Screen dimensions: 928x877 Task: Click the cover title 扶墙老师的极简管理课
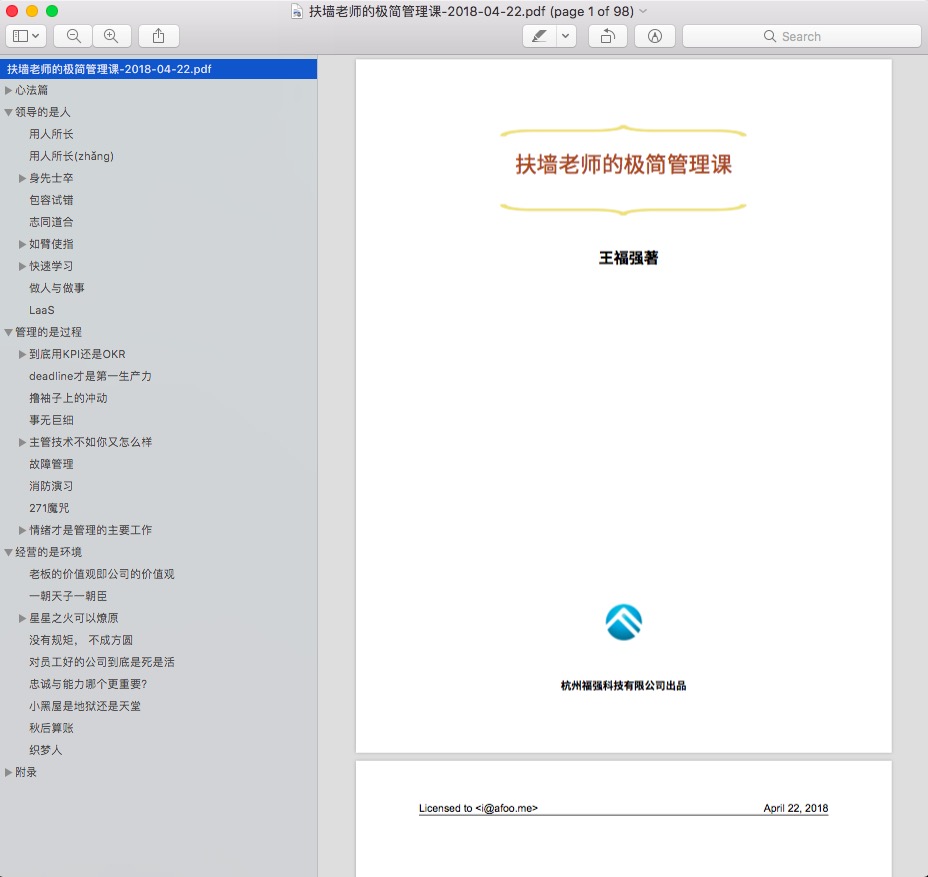[623, 165]
